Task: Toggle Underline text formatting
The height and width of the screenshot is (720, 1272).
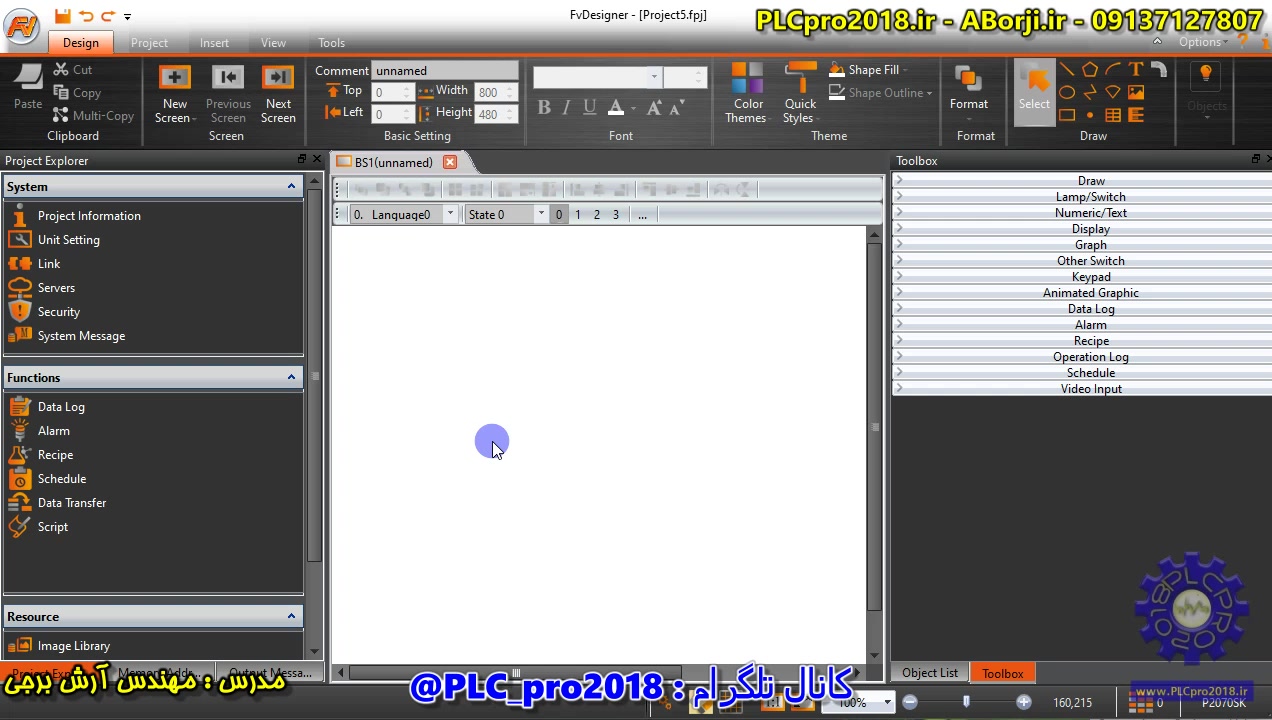Action: point(589,108)
